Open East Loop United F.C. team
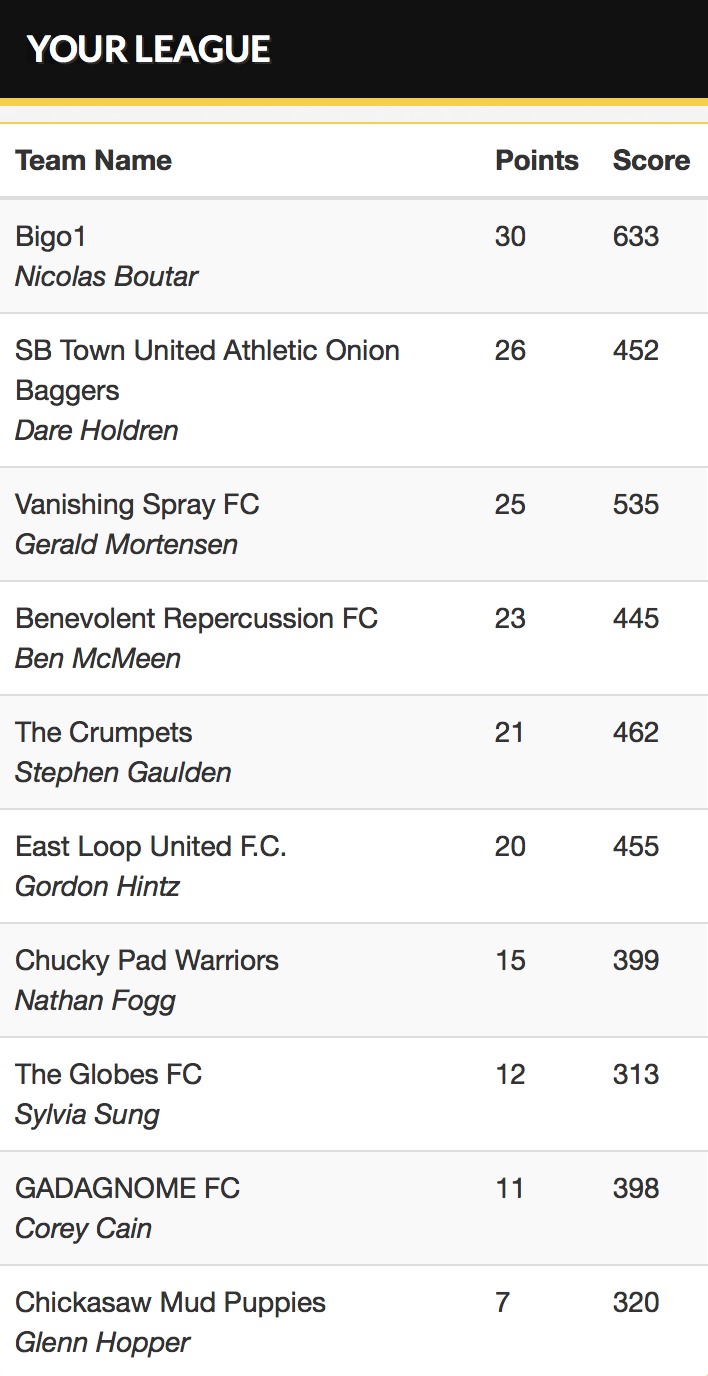This screenshot has height=1376, width=708. click(151, 846)
